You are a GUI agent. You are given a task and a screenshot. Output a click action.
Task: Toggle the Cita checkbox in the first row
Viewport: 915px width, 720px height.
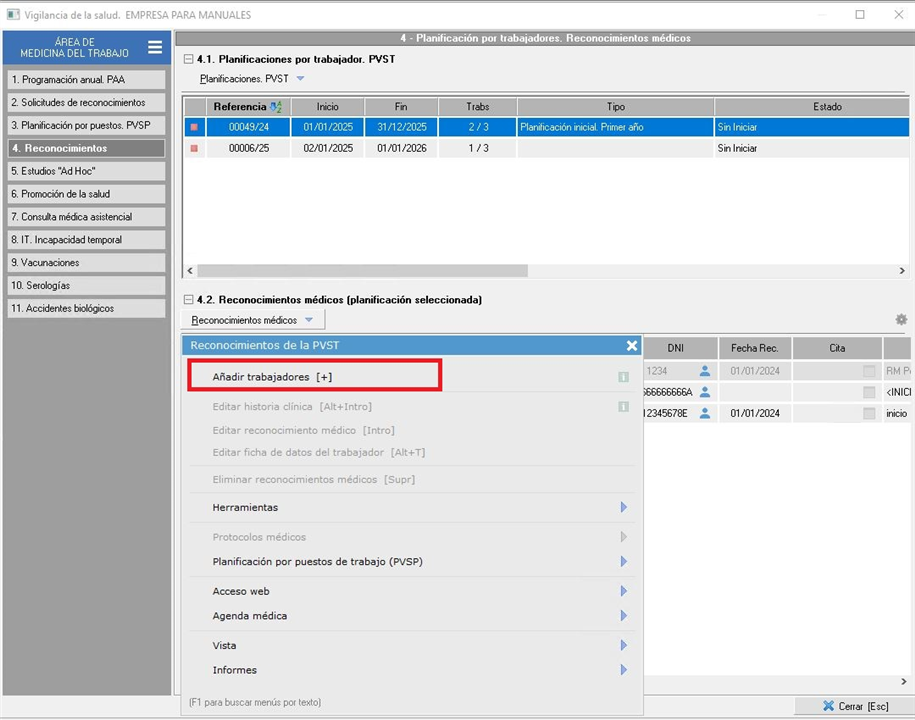pos(869,371)
